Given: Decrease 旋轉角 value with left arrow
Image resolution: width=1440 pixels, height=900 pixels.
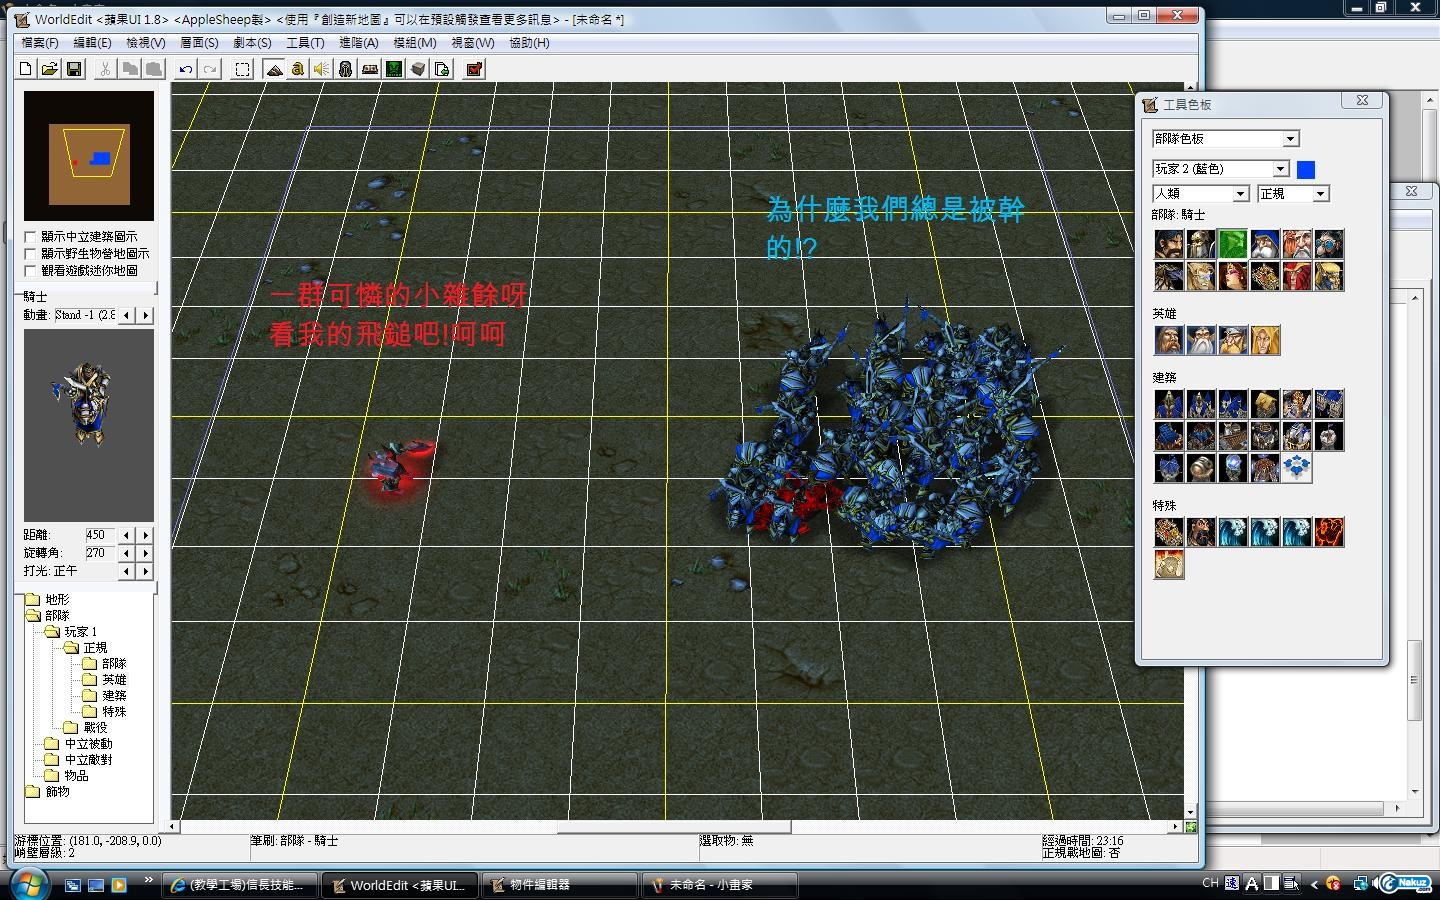Looking at the screenshot, I should [126, 553].
